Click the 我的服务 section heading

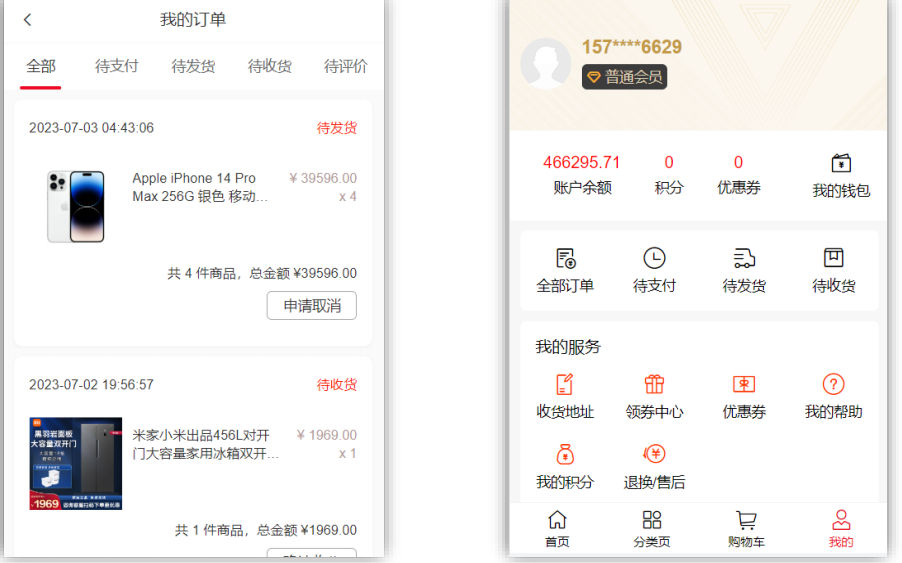coord(568,347)
